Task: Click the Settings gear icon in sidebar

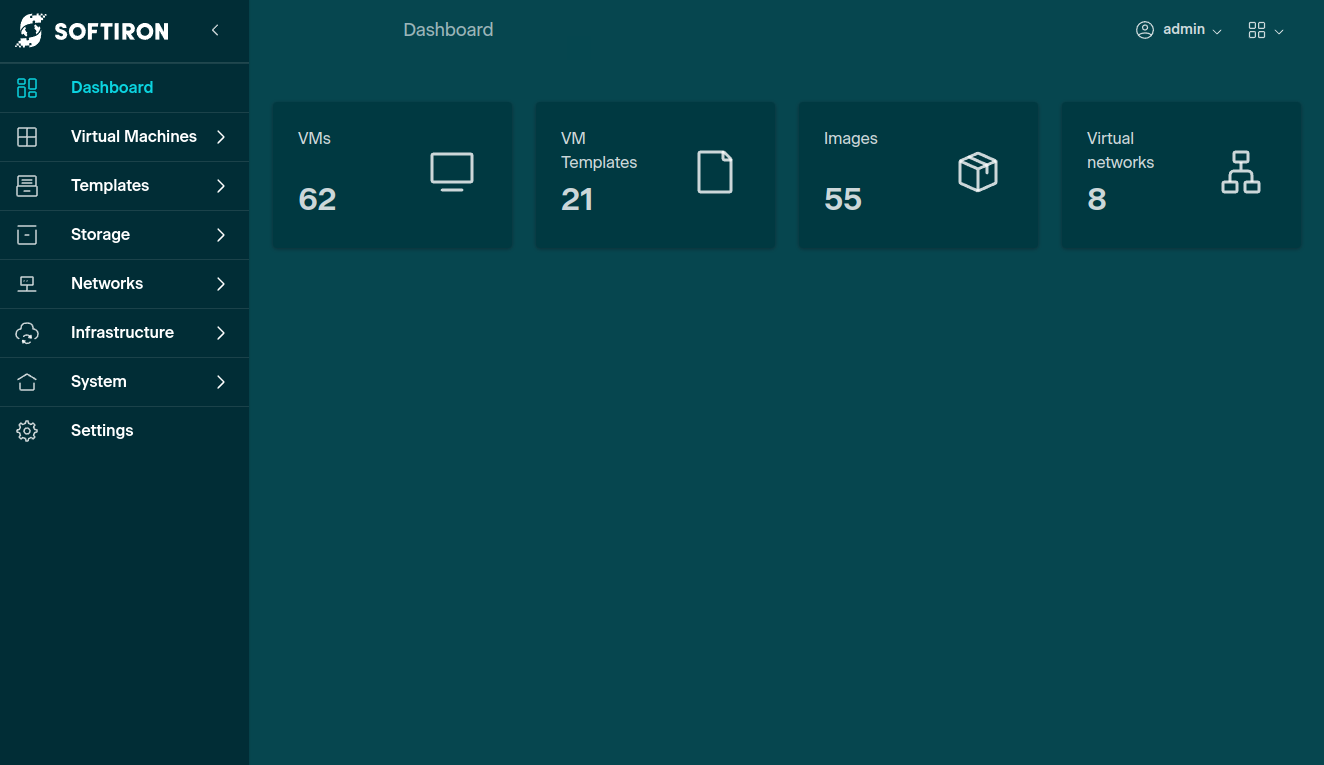Action: coord(27,431)
